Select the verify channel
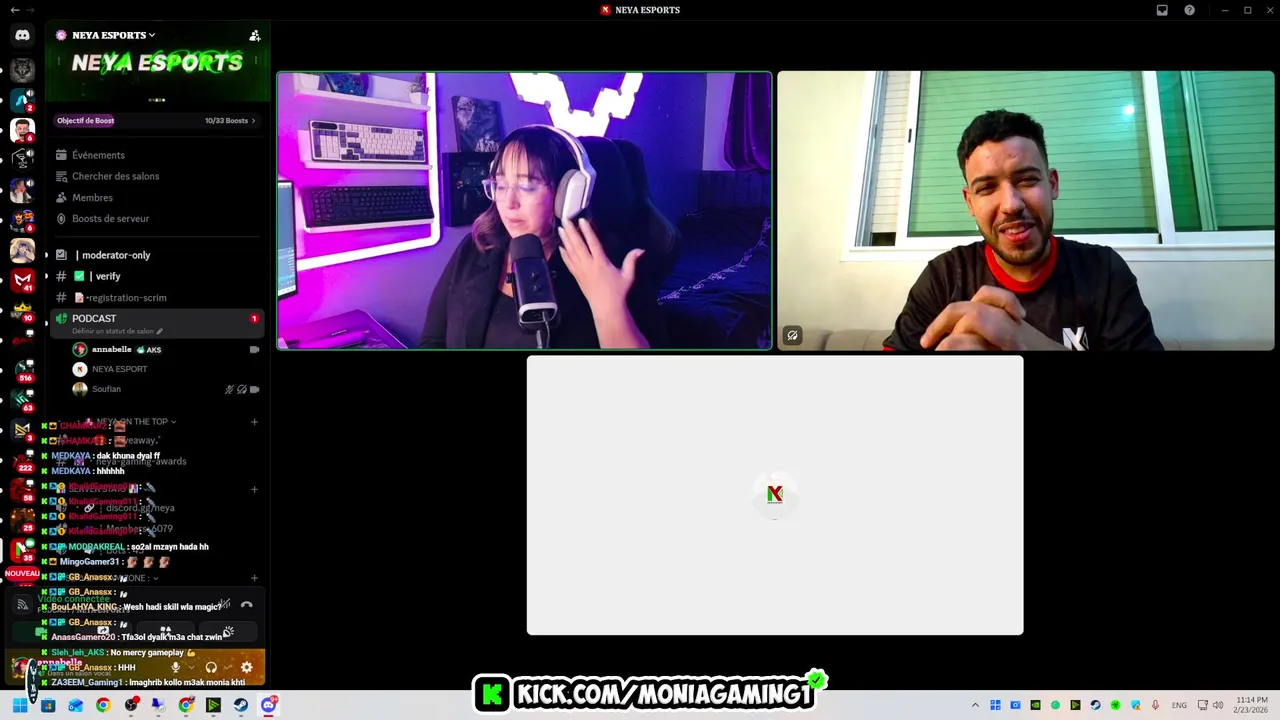The height and width of the screenshot is (720, 1280). (x=157, y=276)
